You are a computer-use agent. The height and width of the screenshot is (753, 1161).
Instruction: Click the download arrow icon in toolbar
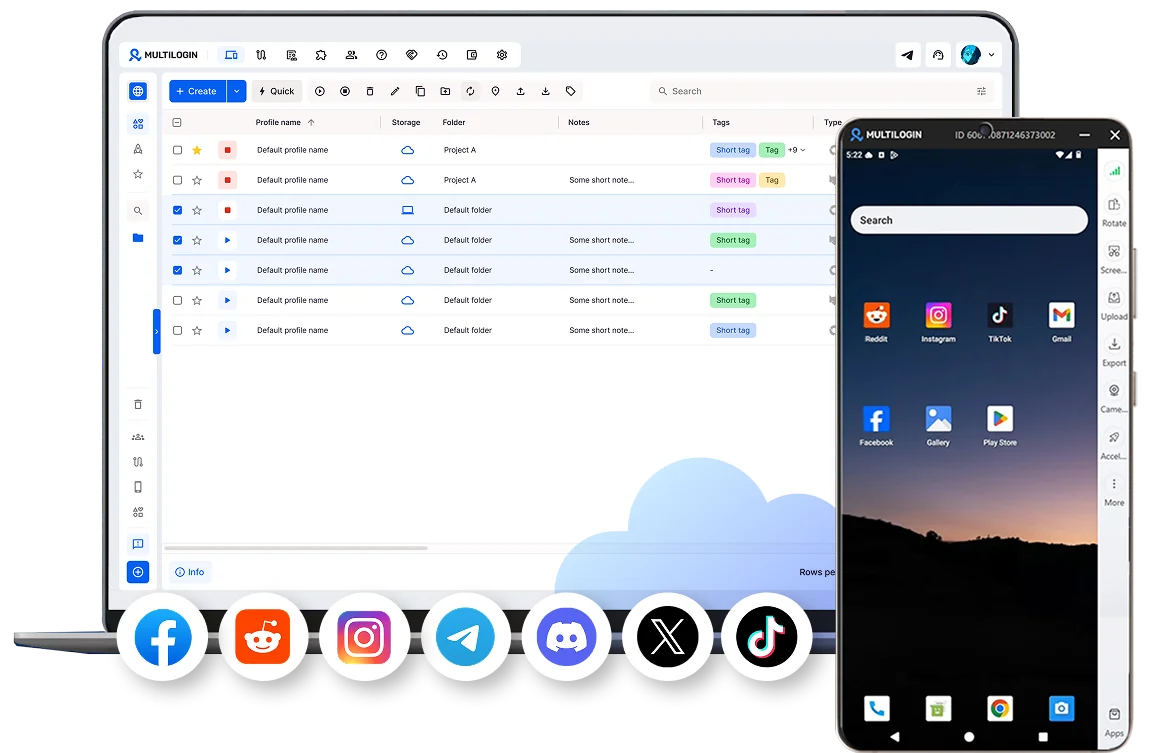tap(546, 91)
